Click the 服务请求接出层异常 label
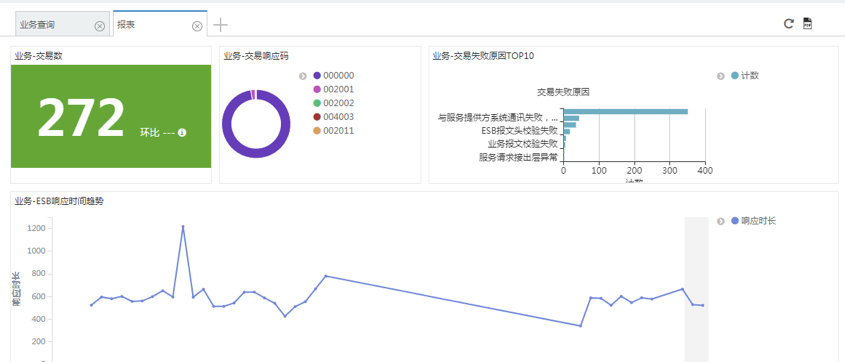 (x=518, y=158)
